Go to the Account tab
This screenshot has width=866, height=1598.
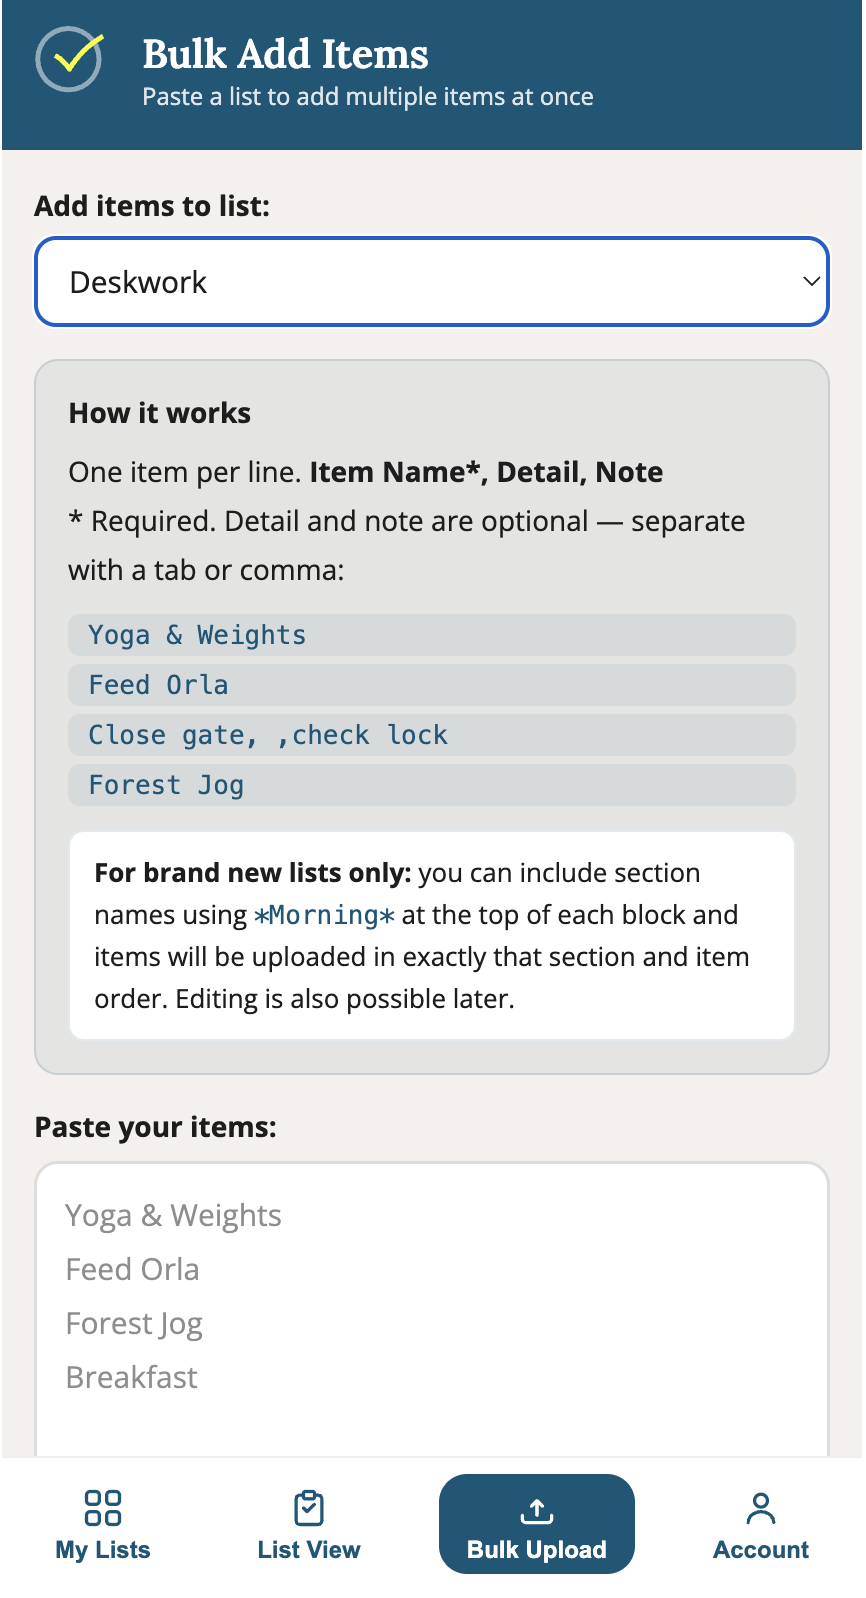761,1524
